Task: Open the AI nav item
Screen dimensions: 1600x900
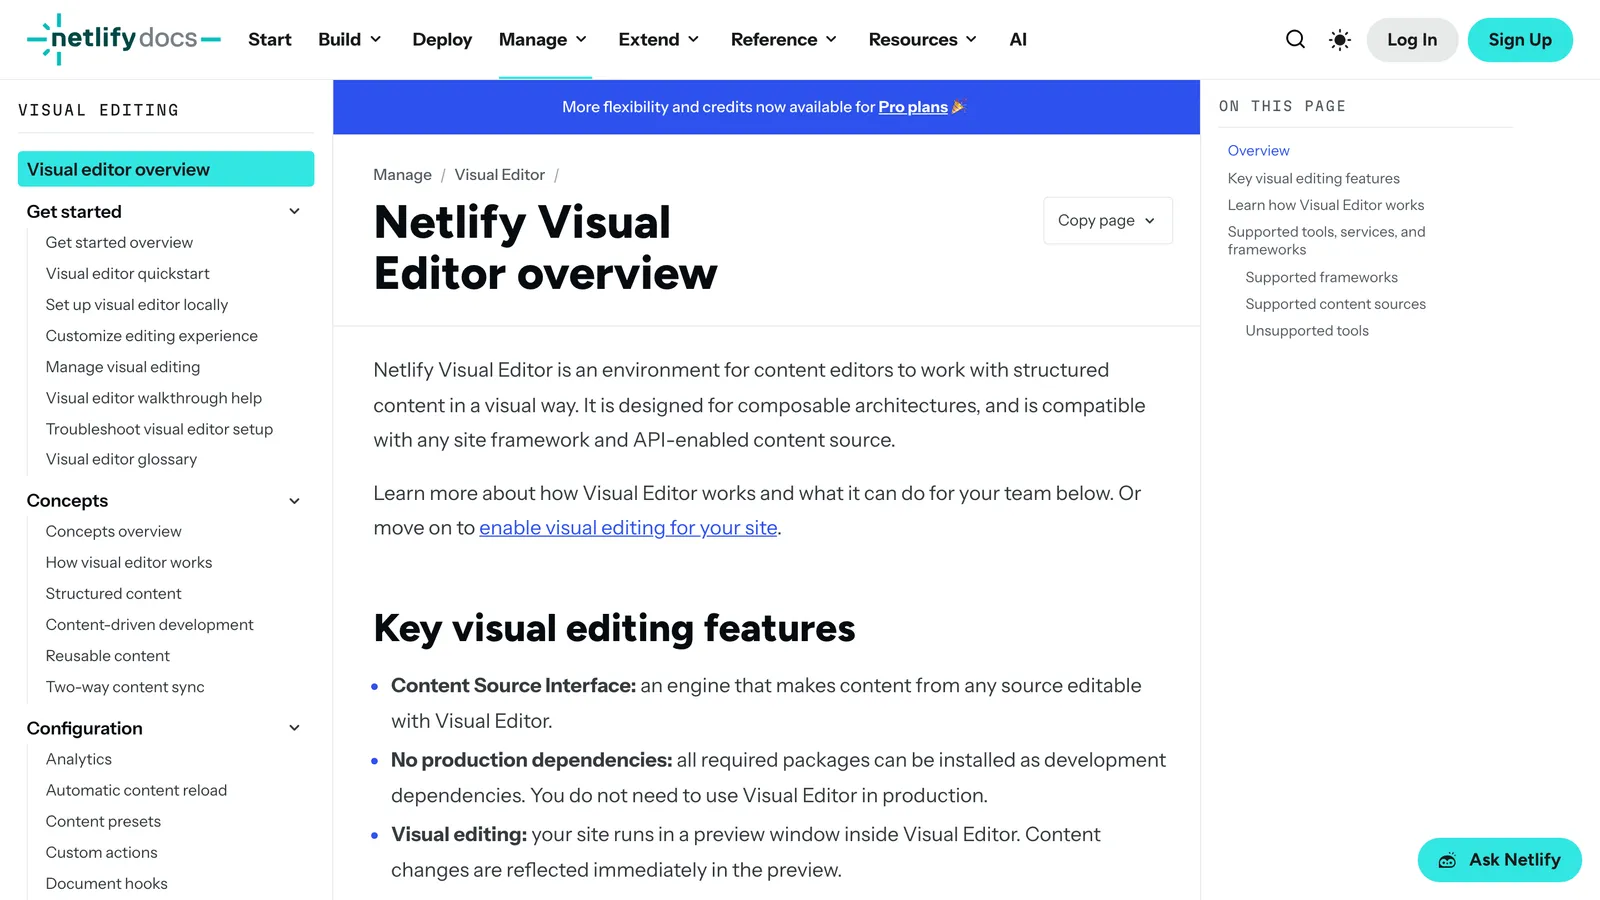Action: click(x=1018, y=39)
